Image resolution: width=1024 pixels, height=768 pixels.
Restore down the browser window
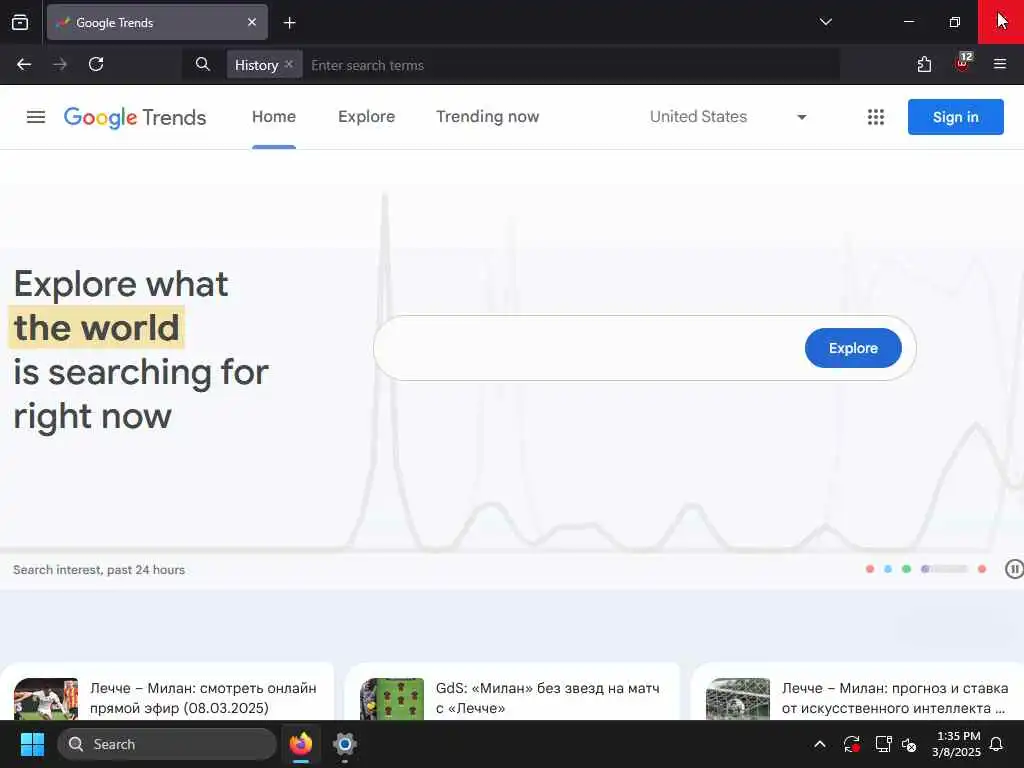(955, 22)
